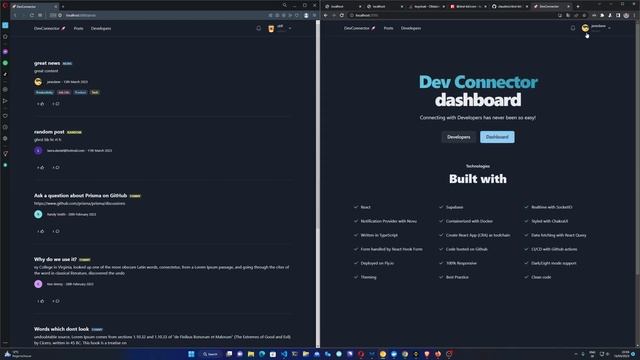The image size is (640, 360).
Task: Open Posts in right window navbar
Action: click(388, 28)
